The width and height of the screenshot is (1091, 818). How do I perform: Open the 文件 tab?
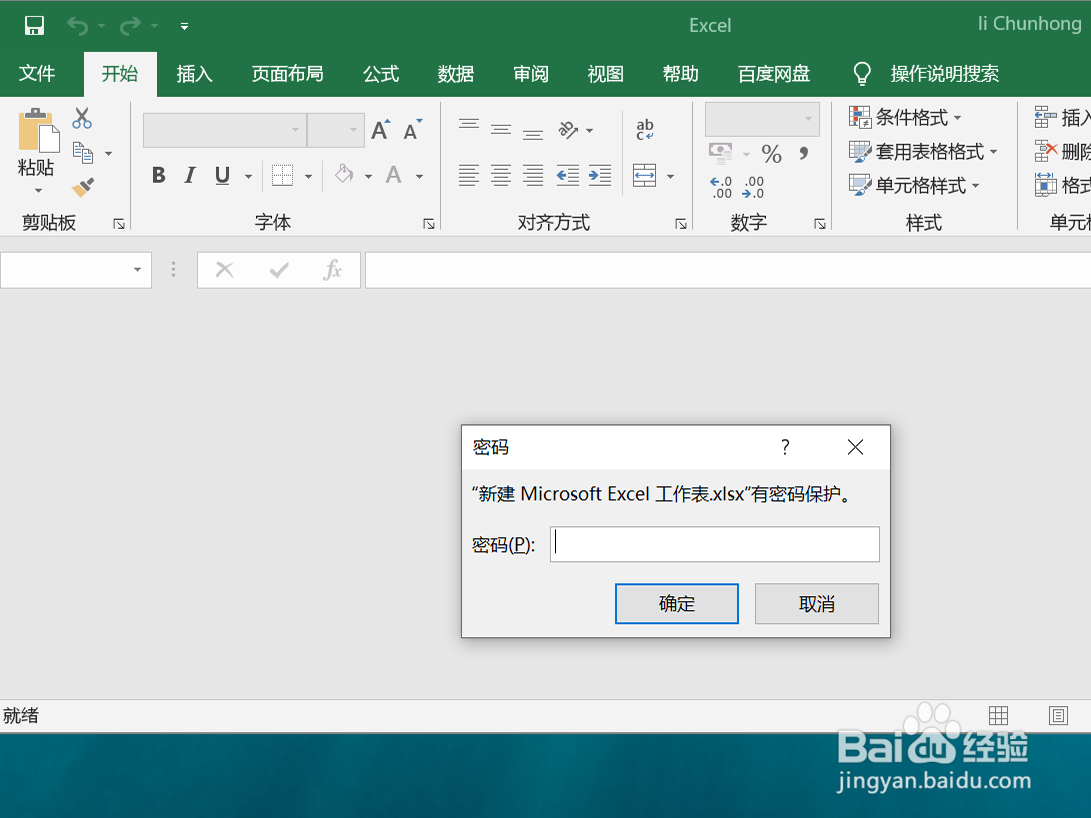click(37, 73)
